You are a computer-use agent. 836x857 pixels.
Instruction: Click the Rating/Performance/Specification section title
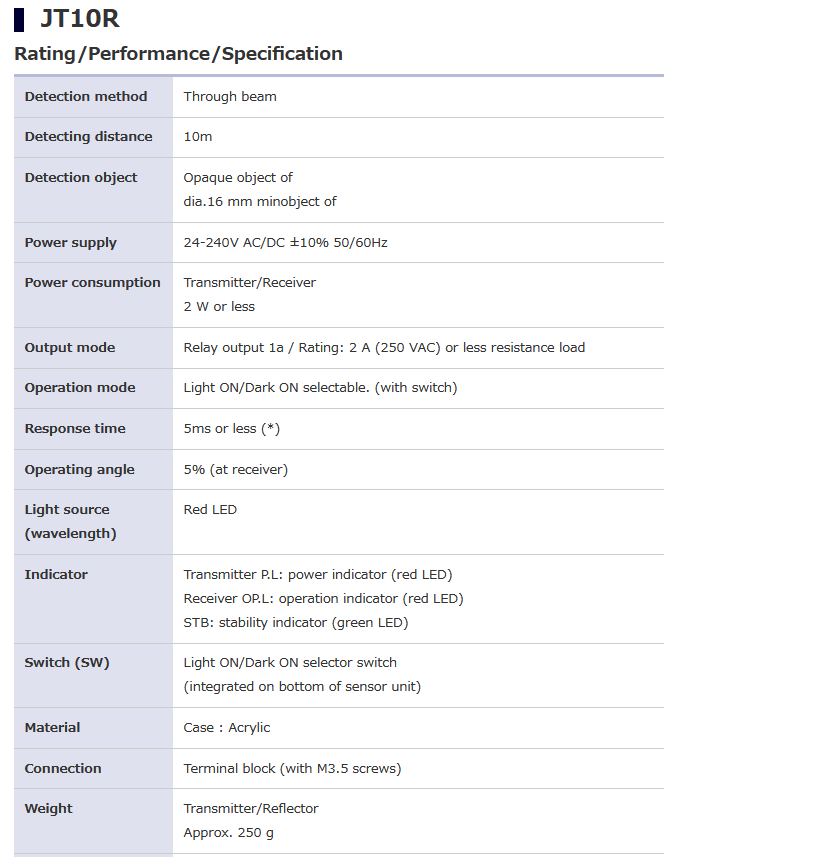(178, 54)
